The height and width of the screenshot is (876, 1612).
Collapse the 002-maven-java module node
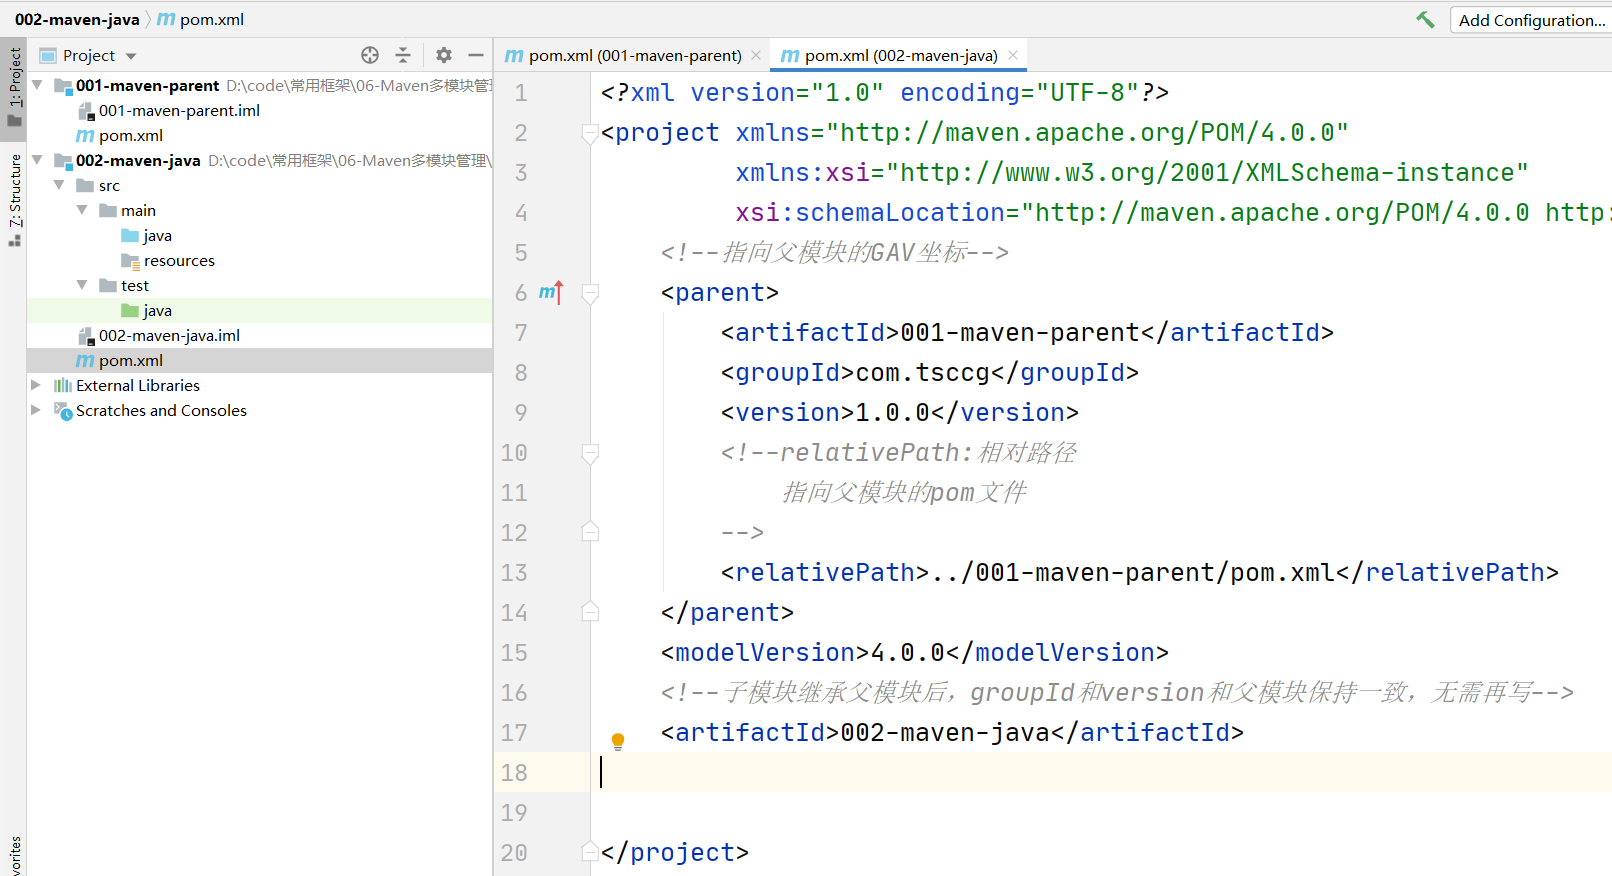[x=38, y=160]
